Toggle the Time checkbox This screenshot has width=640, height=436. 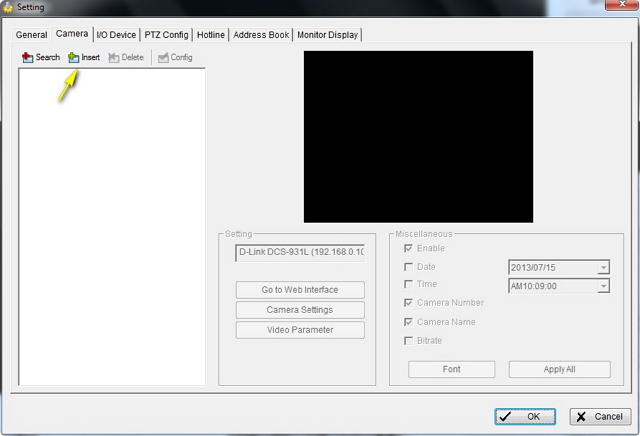[x=408, y=284]
